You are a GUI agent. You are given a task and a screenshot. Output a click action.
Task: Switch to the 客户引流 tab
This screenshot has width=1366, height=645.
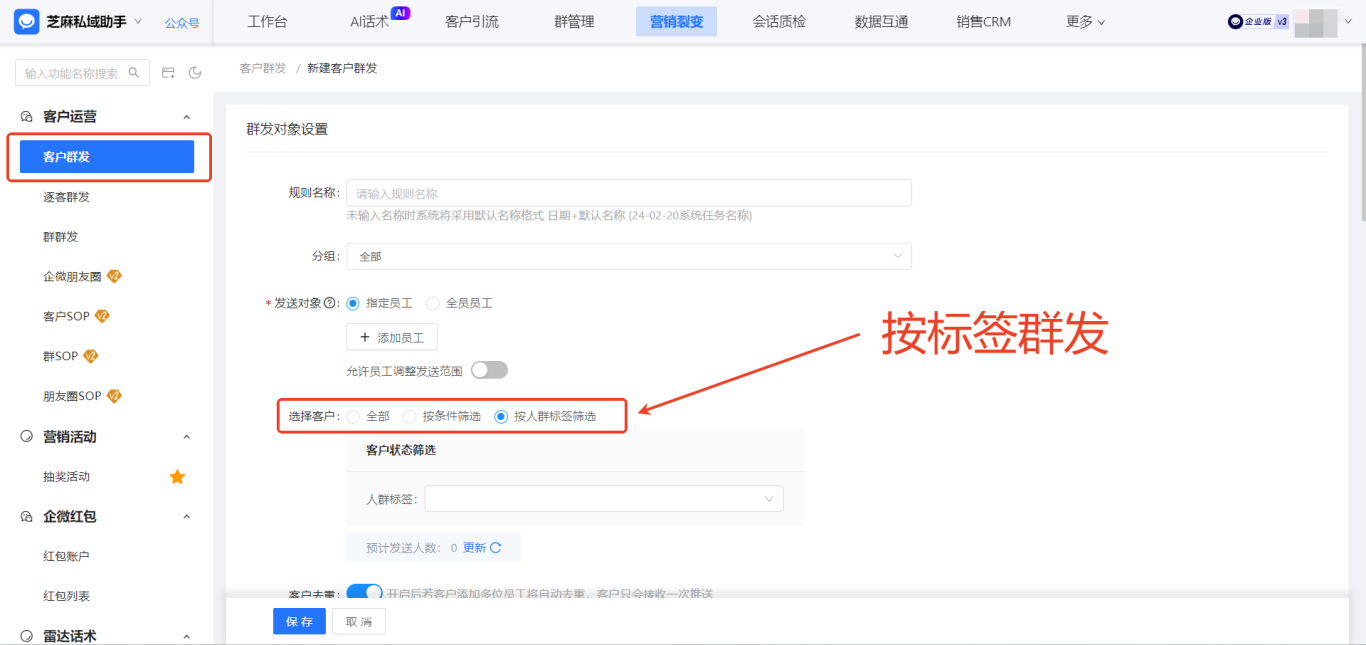point(472,21)
